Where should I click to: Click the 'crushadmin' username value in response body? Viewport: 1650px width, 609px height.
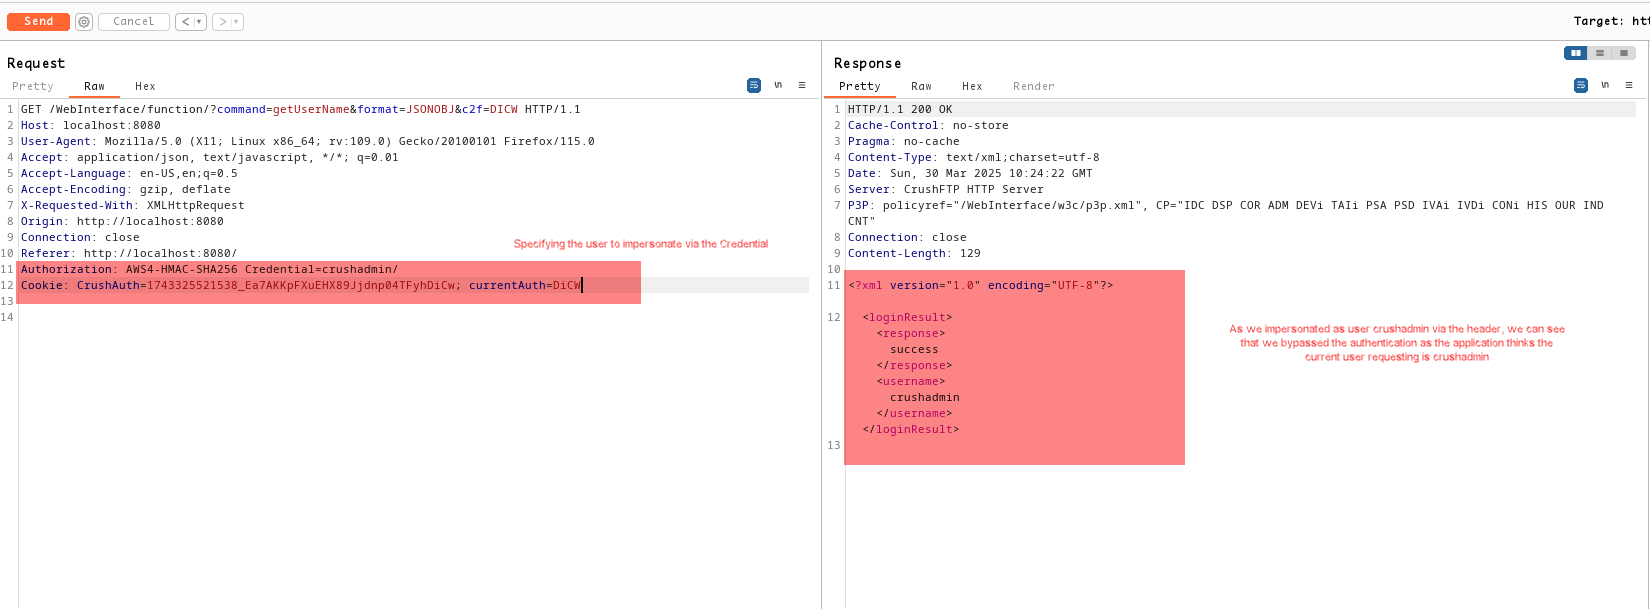(x=925, y=397)
